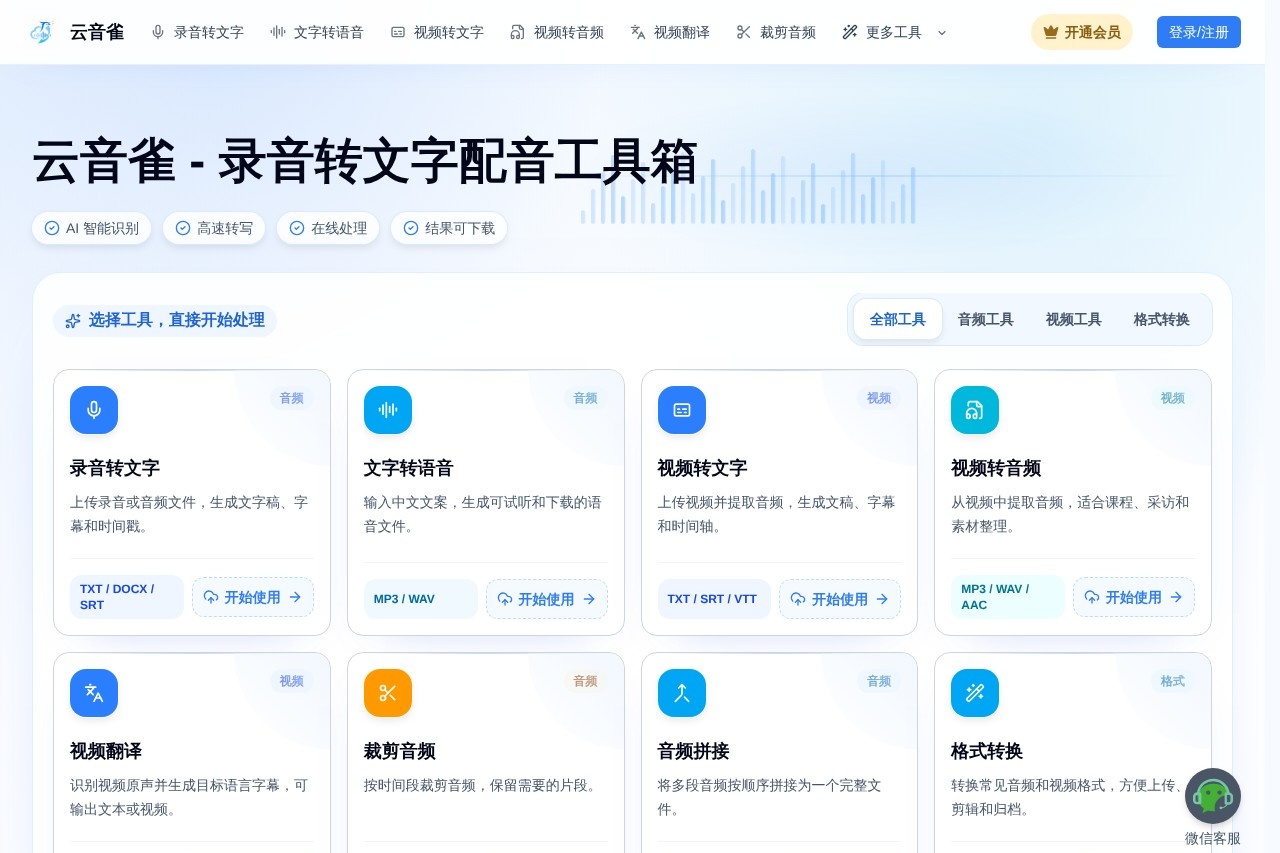Click the subtitle icon beside 视频转文字 in navigation

(398, 32)
